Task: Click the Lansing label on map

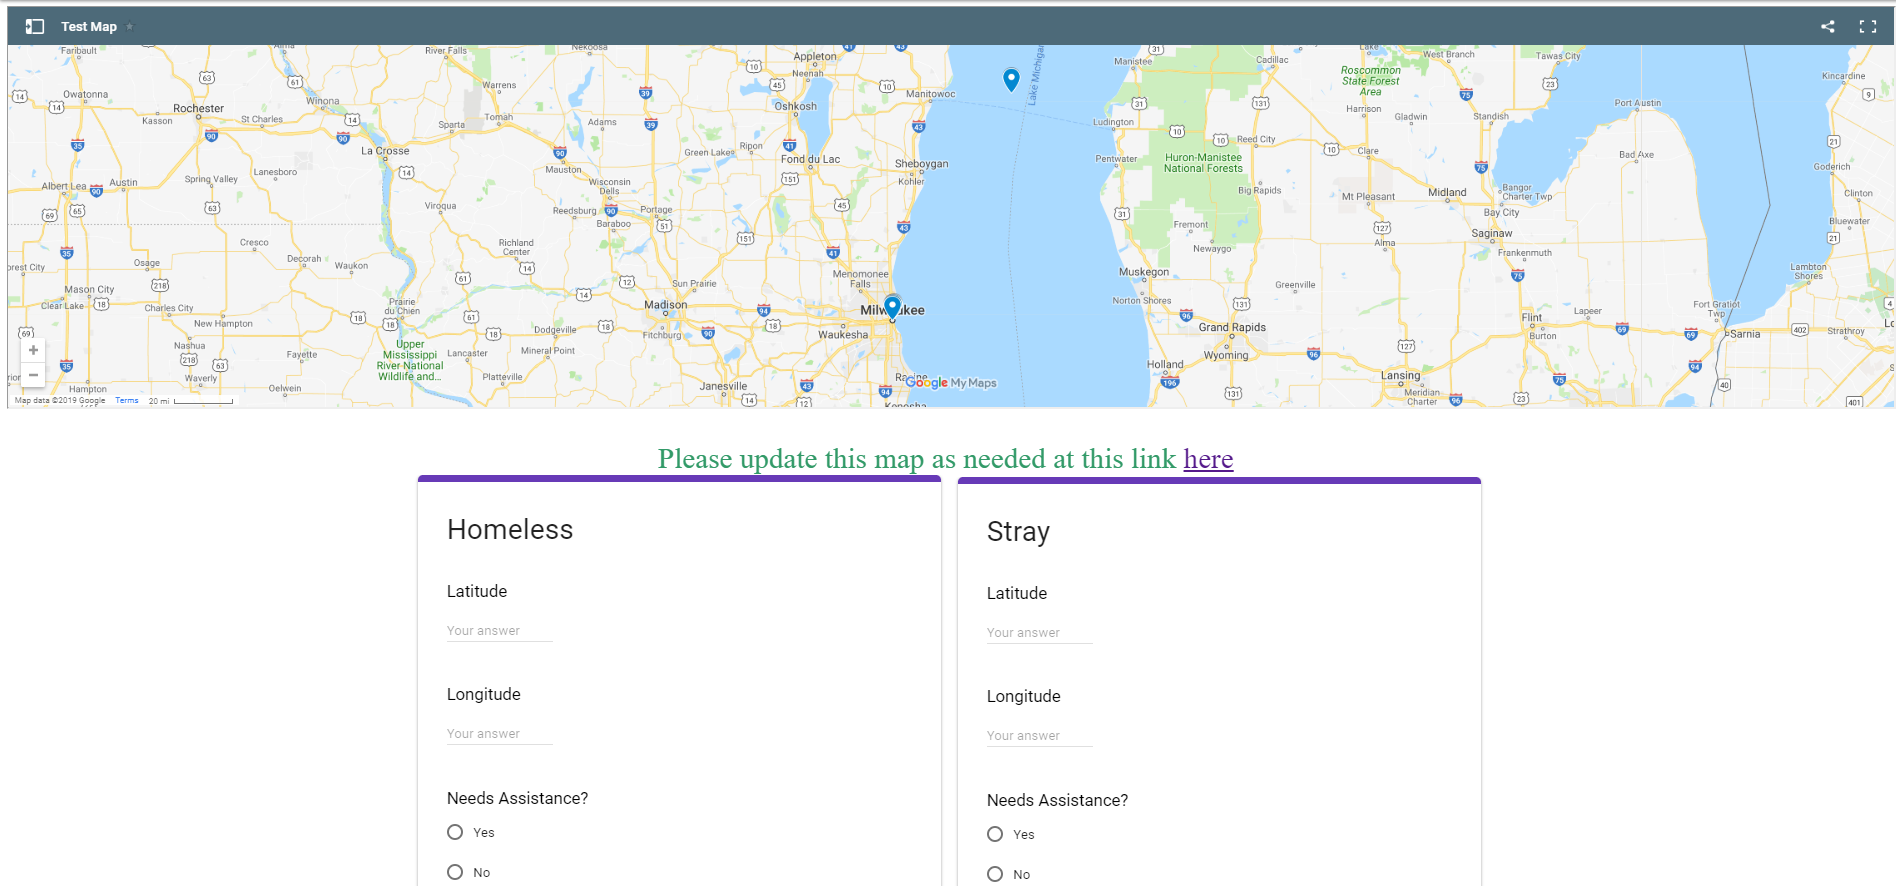Action: point(1400,376)
